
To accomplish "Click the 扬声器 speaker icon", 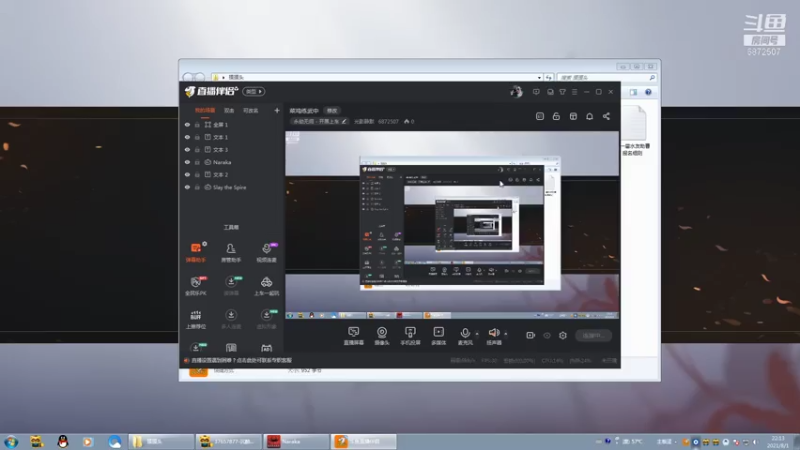I will coord(494,333).
